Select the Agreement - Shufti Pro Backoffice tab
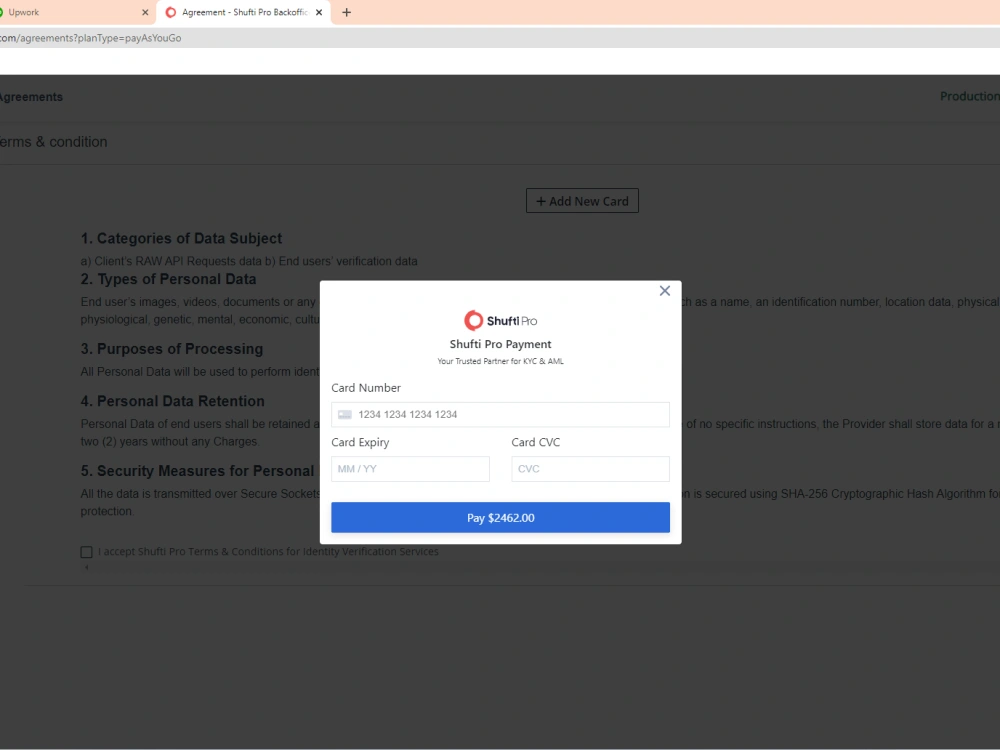The image size is (1000, 750). tap(240, 14)
